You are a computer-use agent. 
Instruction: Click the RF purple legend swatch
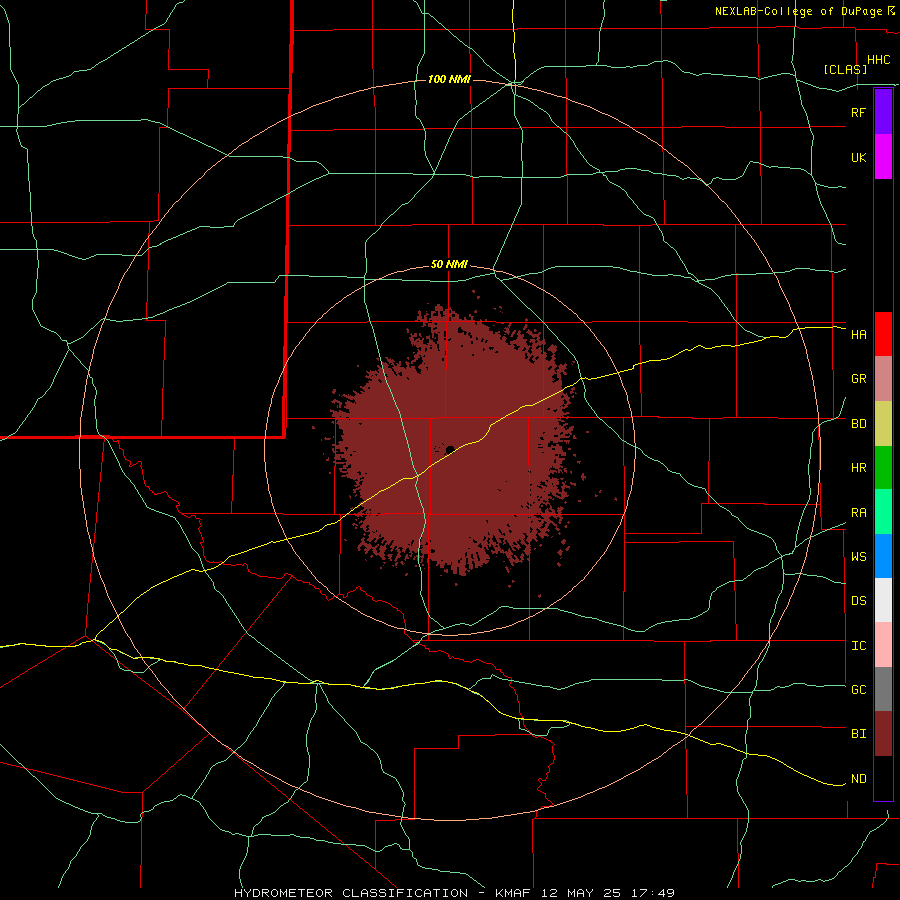coord(883,112)
